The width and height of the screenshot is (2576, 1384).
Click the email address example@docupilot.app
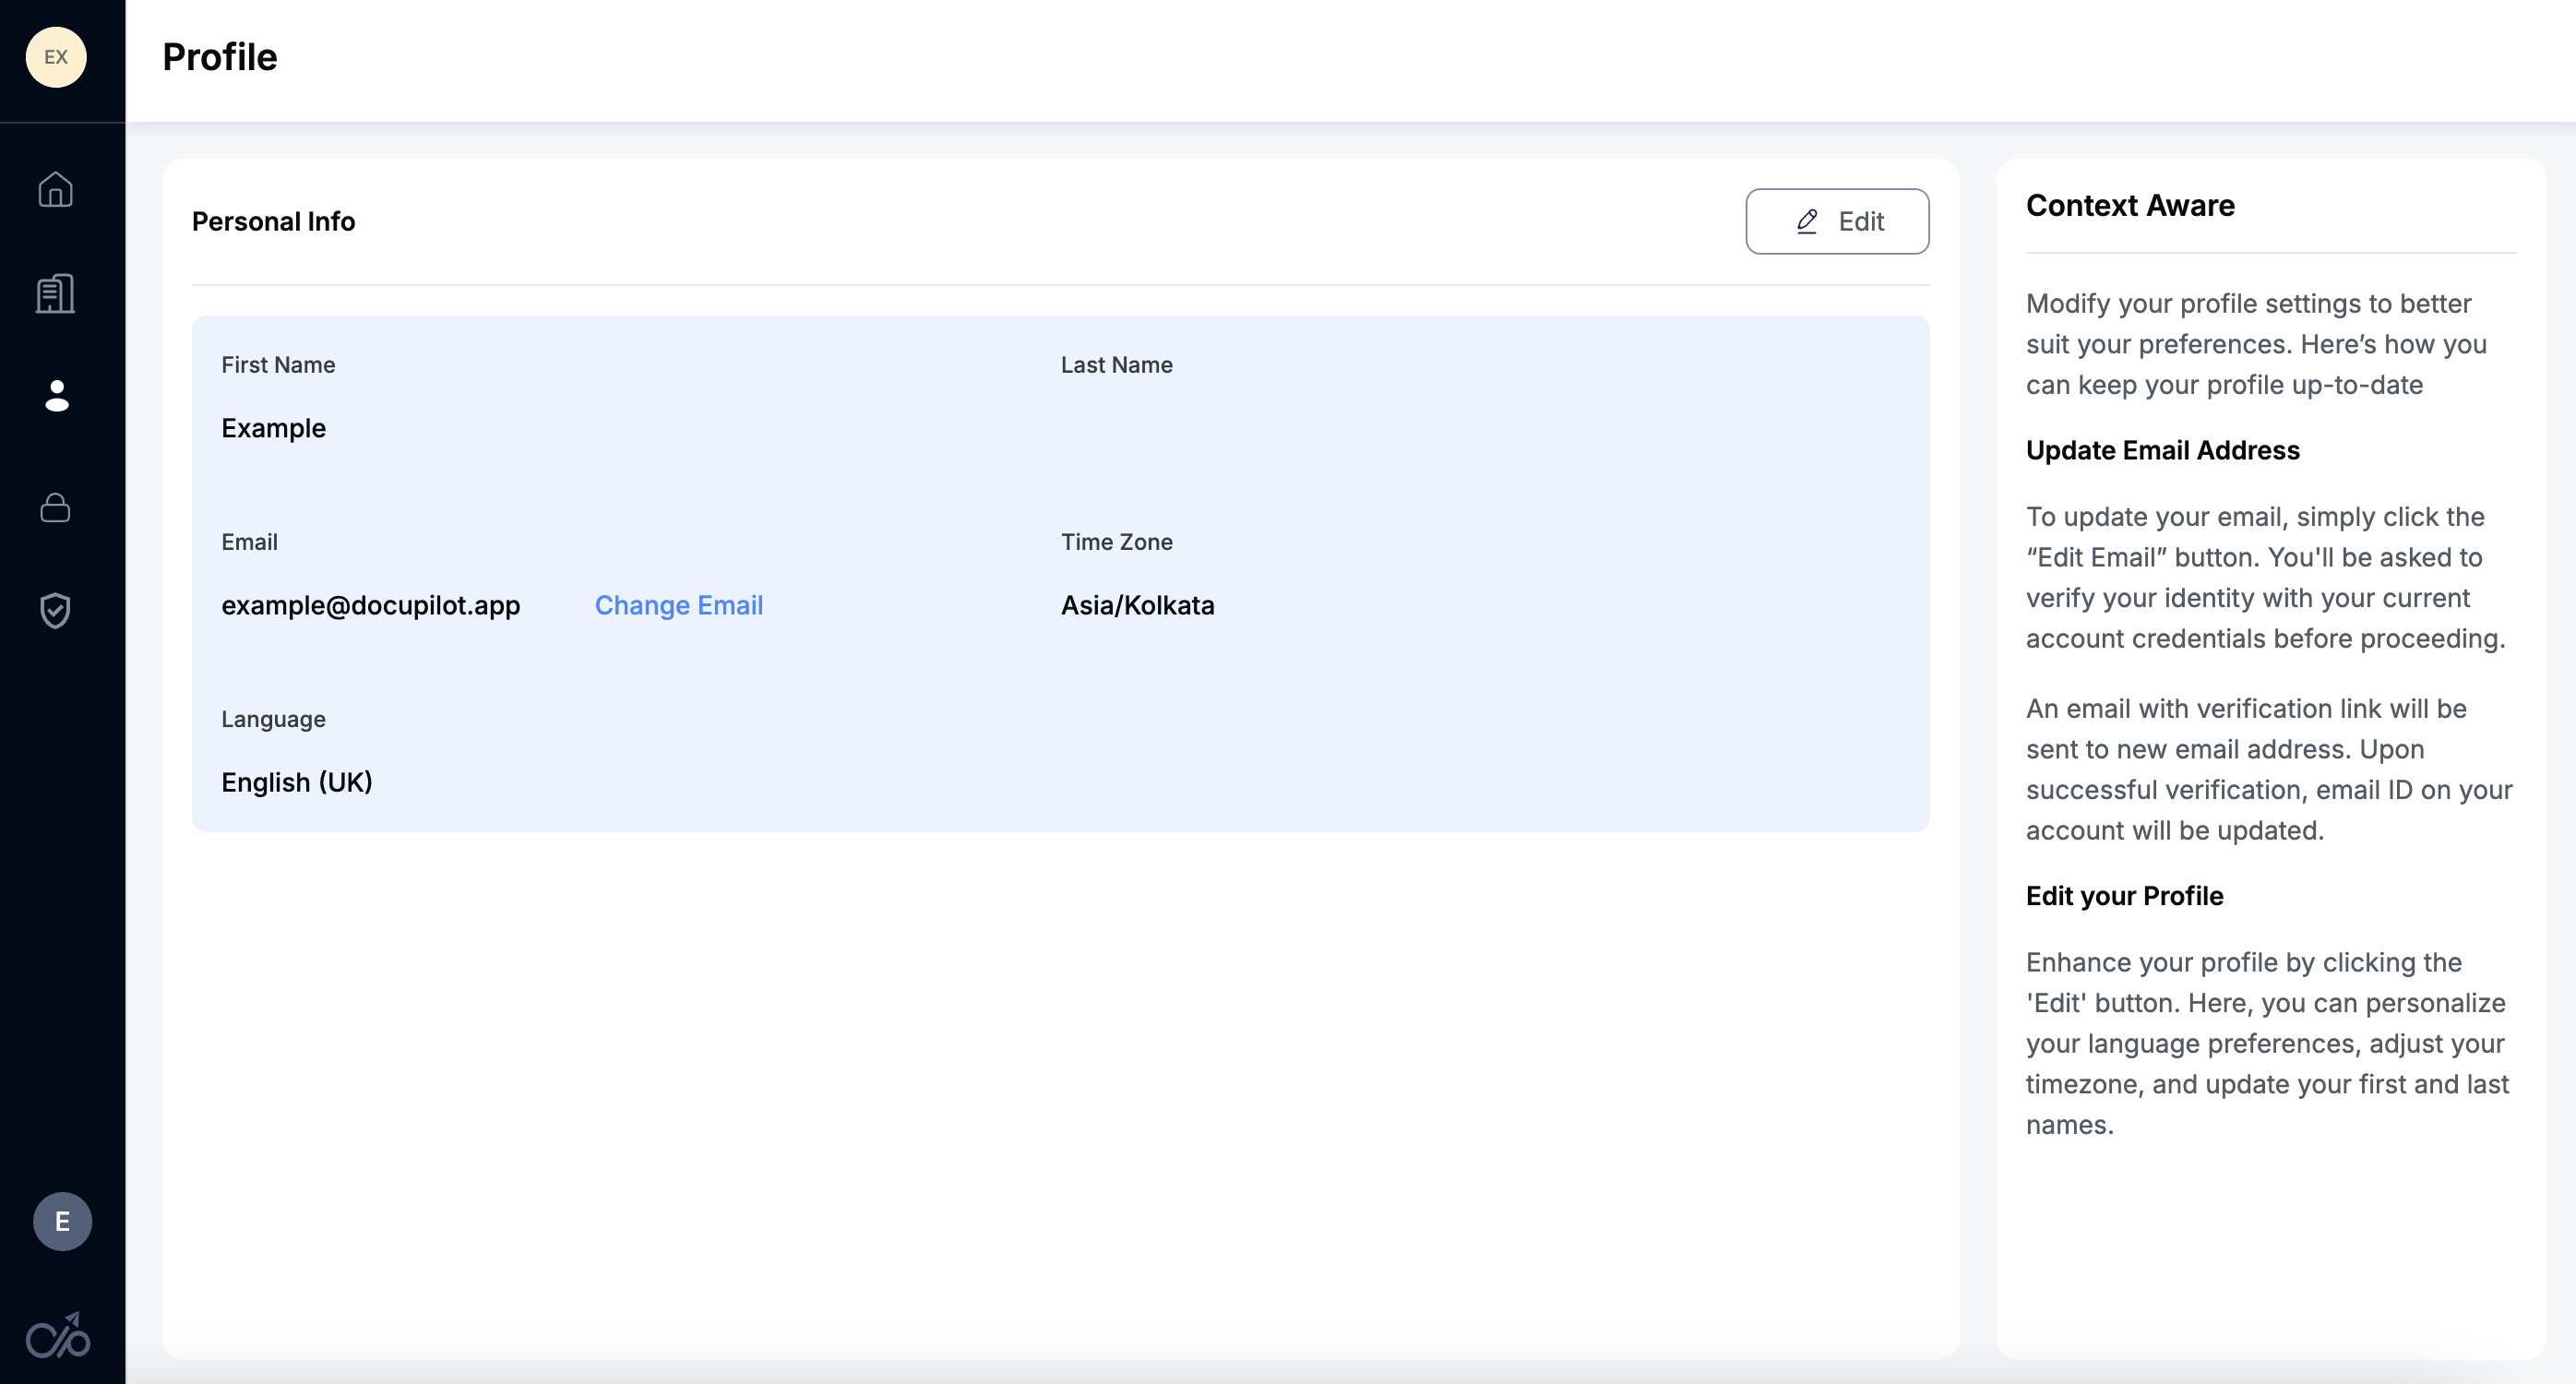coord(370,605)
